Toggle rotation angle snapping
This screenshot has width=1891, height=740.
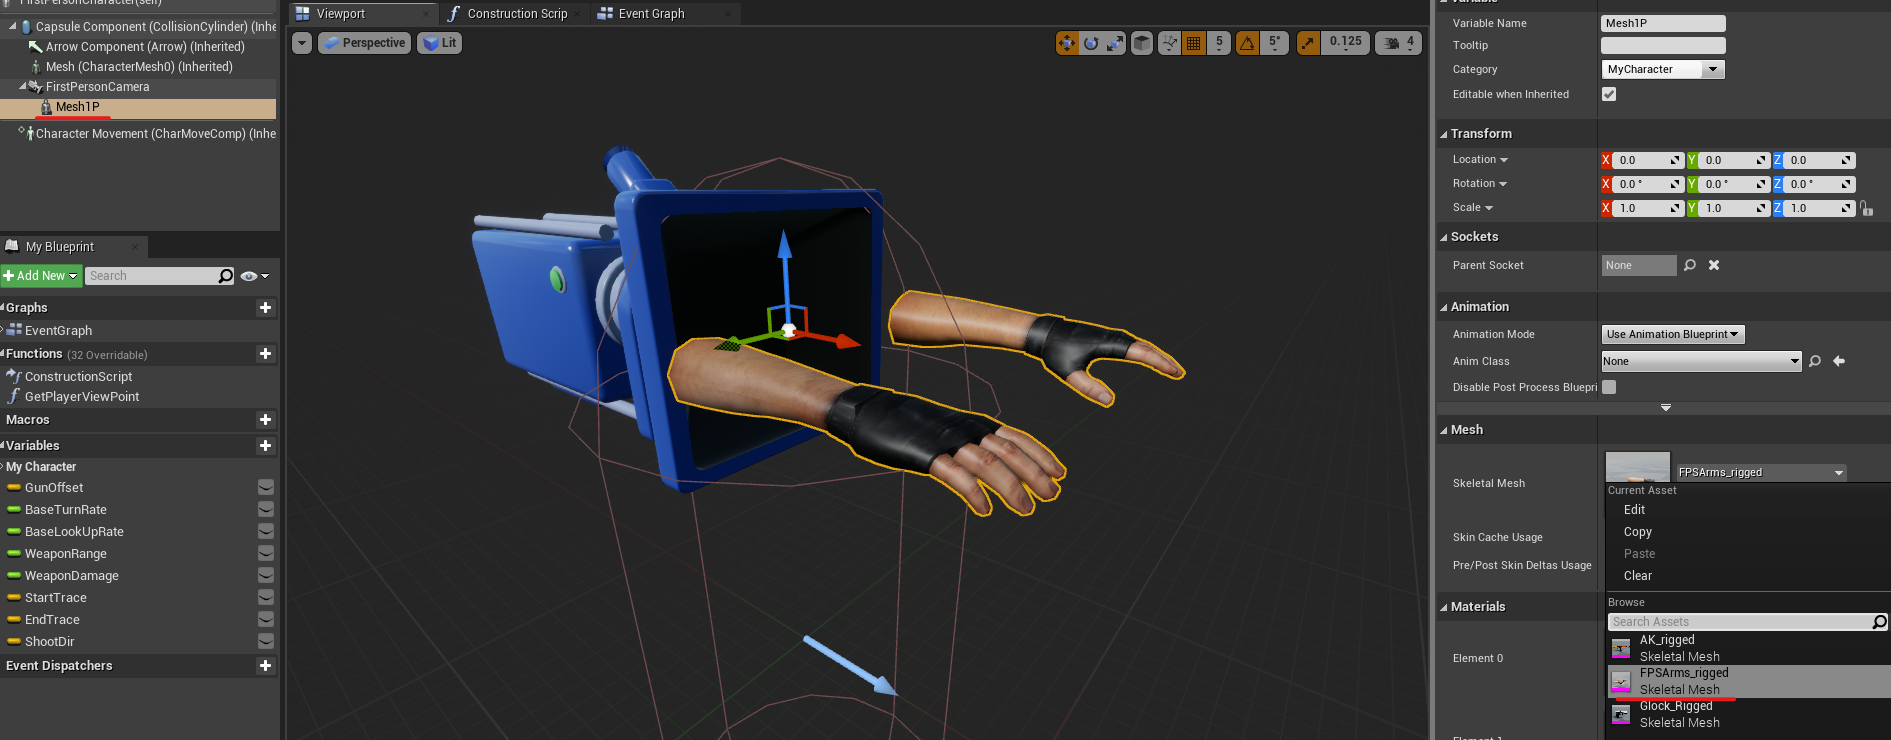tap(1247, 43)
